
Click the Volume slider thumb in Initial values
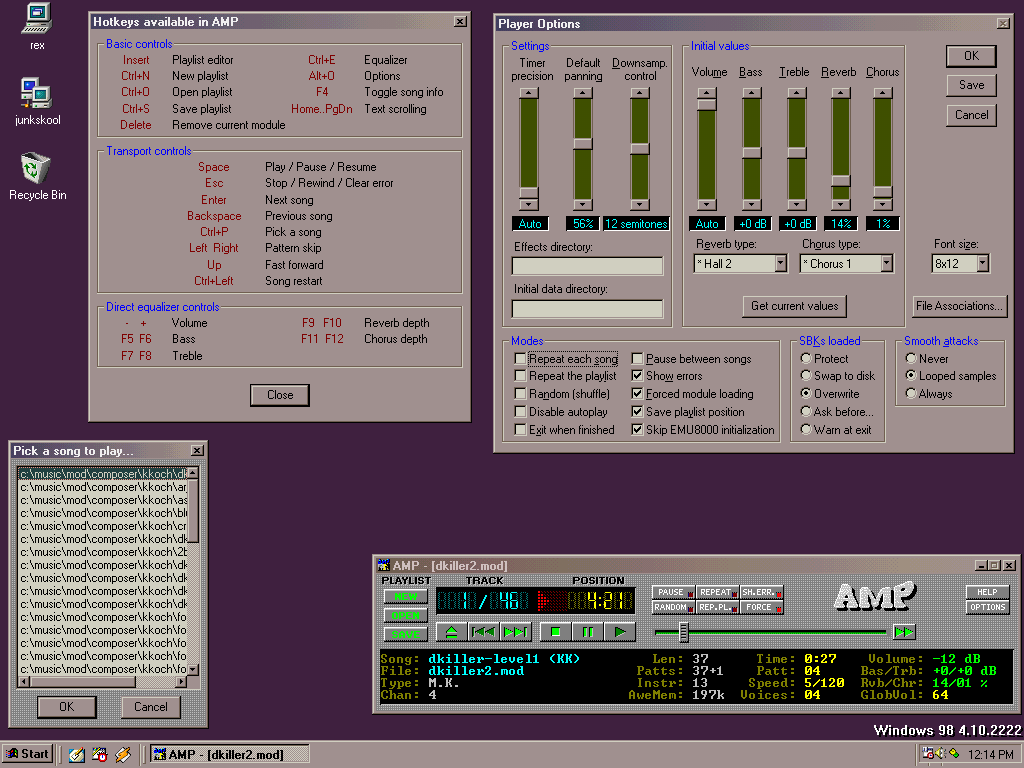707,104
